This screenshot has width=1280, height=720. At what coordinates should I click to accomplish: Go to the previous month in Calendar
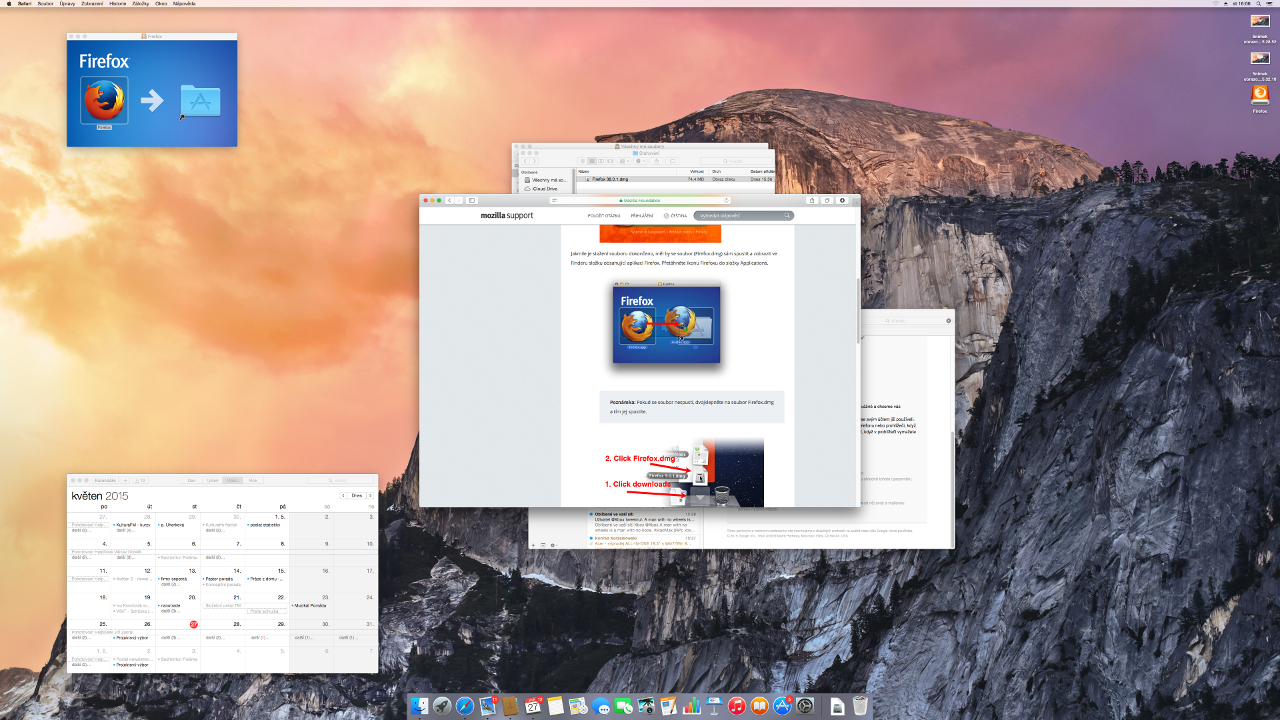pos(343,496)
